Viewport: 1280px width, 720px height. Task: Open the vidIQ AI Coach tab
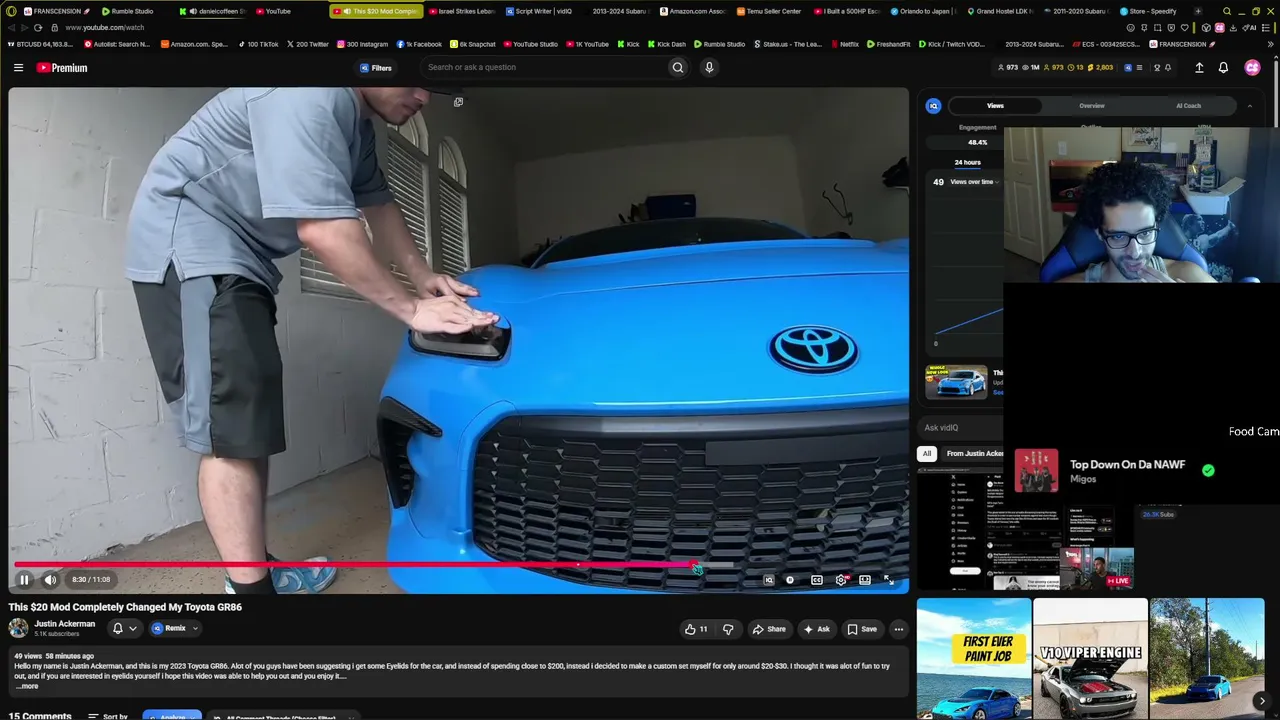pyautogui.click(x=1188, y=105)
